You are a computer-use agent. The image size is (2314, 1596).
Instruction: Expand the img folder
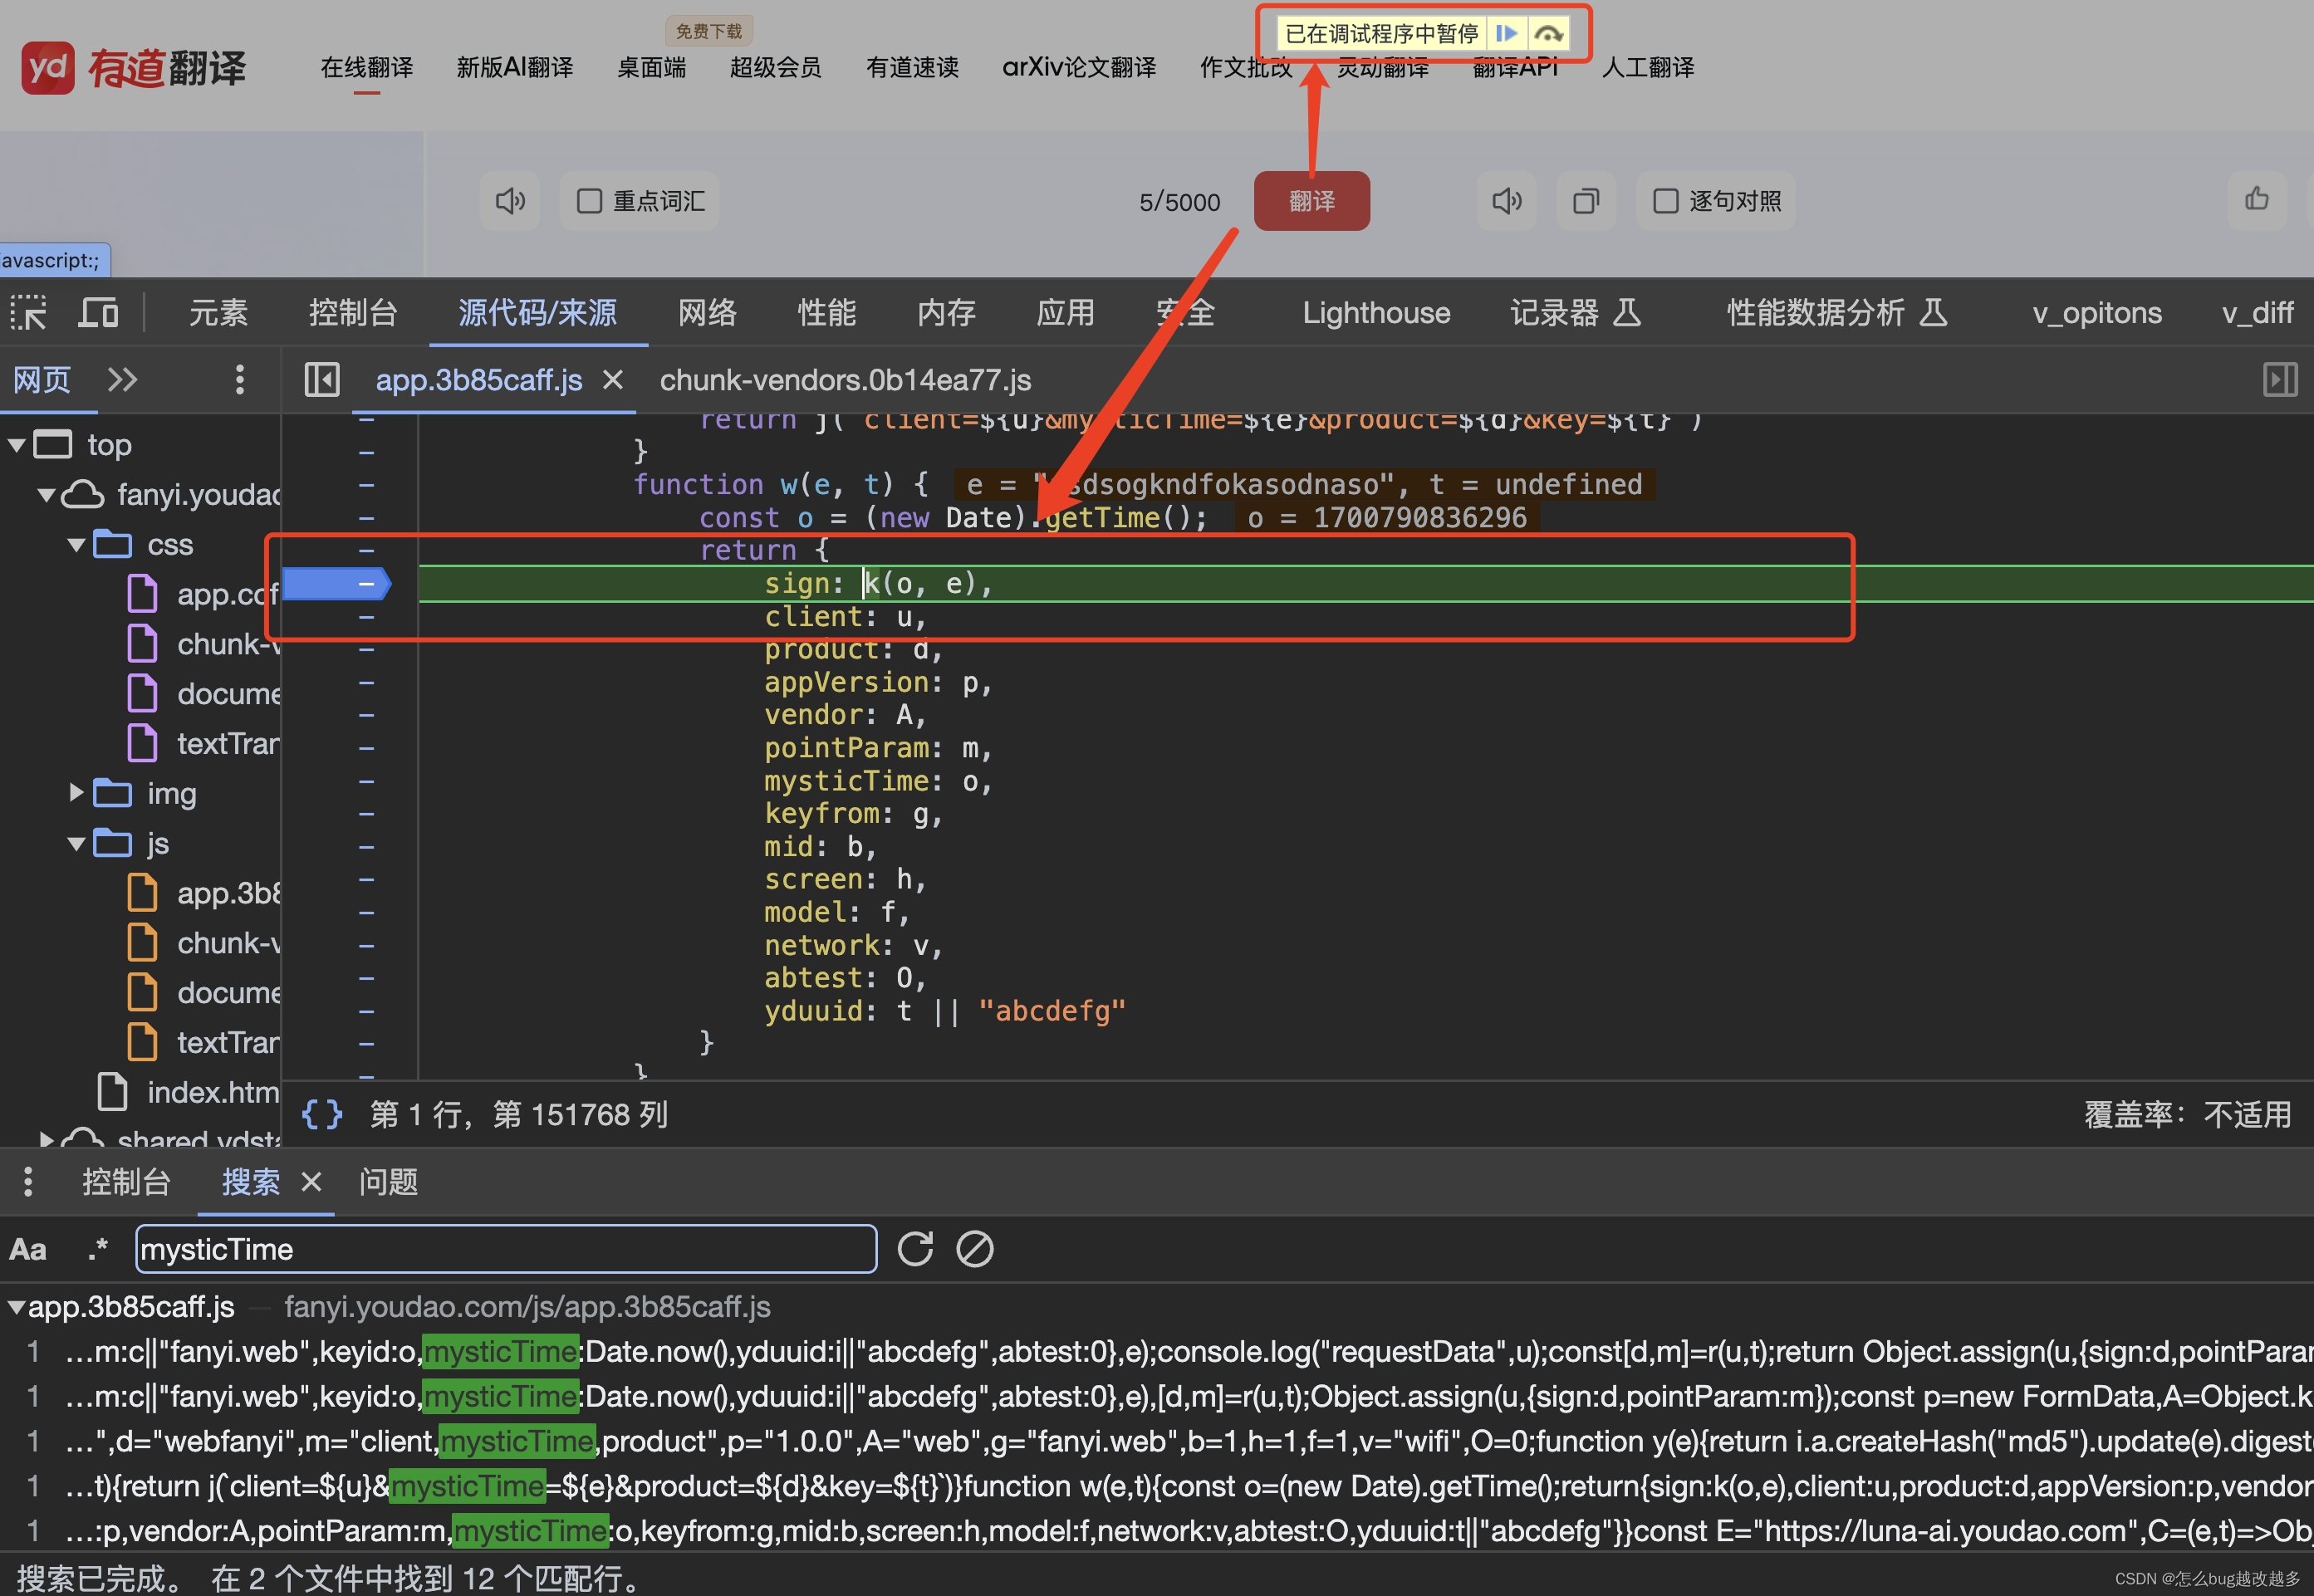76,793
